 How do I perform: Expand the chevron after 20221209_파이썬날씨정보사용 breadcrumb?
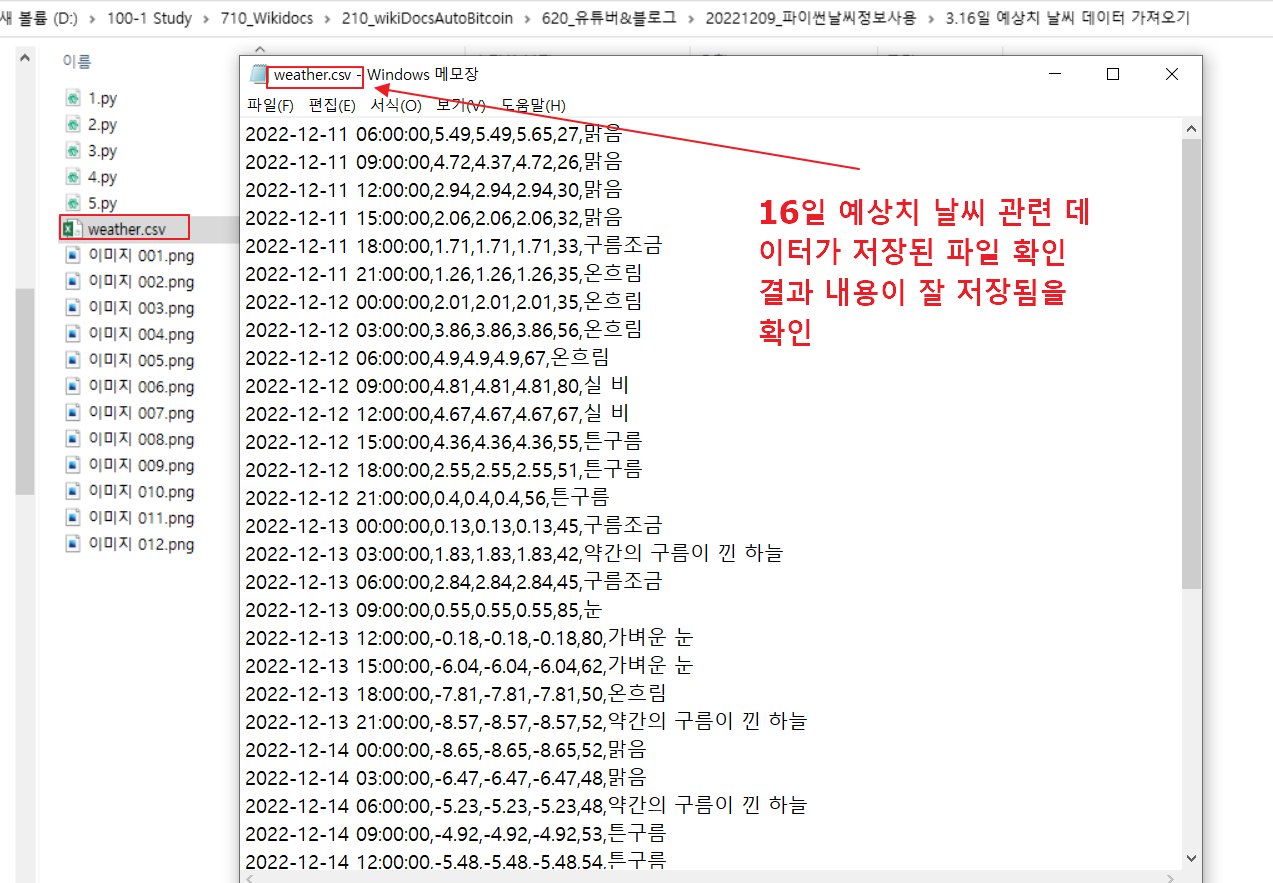933,19
